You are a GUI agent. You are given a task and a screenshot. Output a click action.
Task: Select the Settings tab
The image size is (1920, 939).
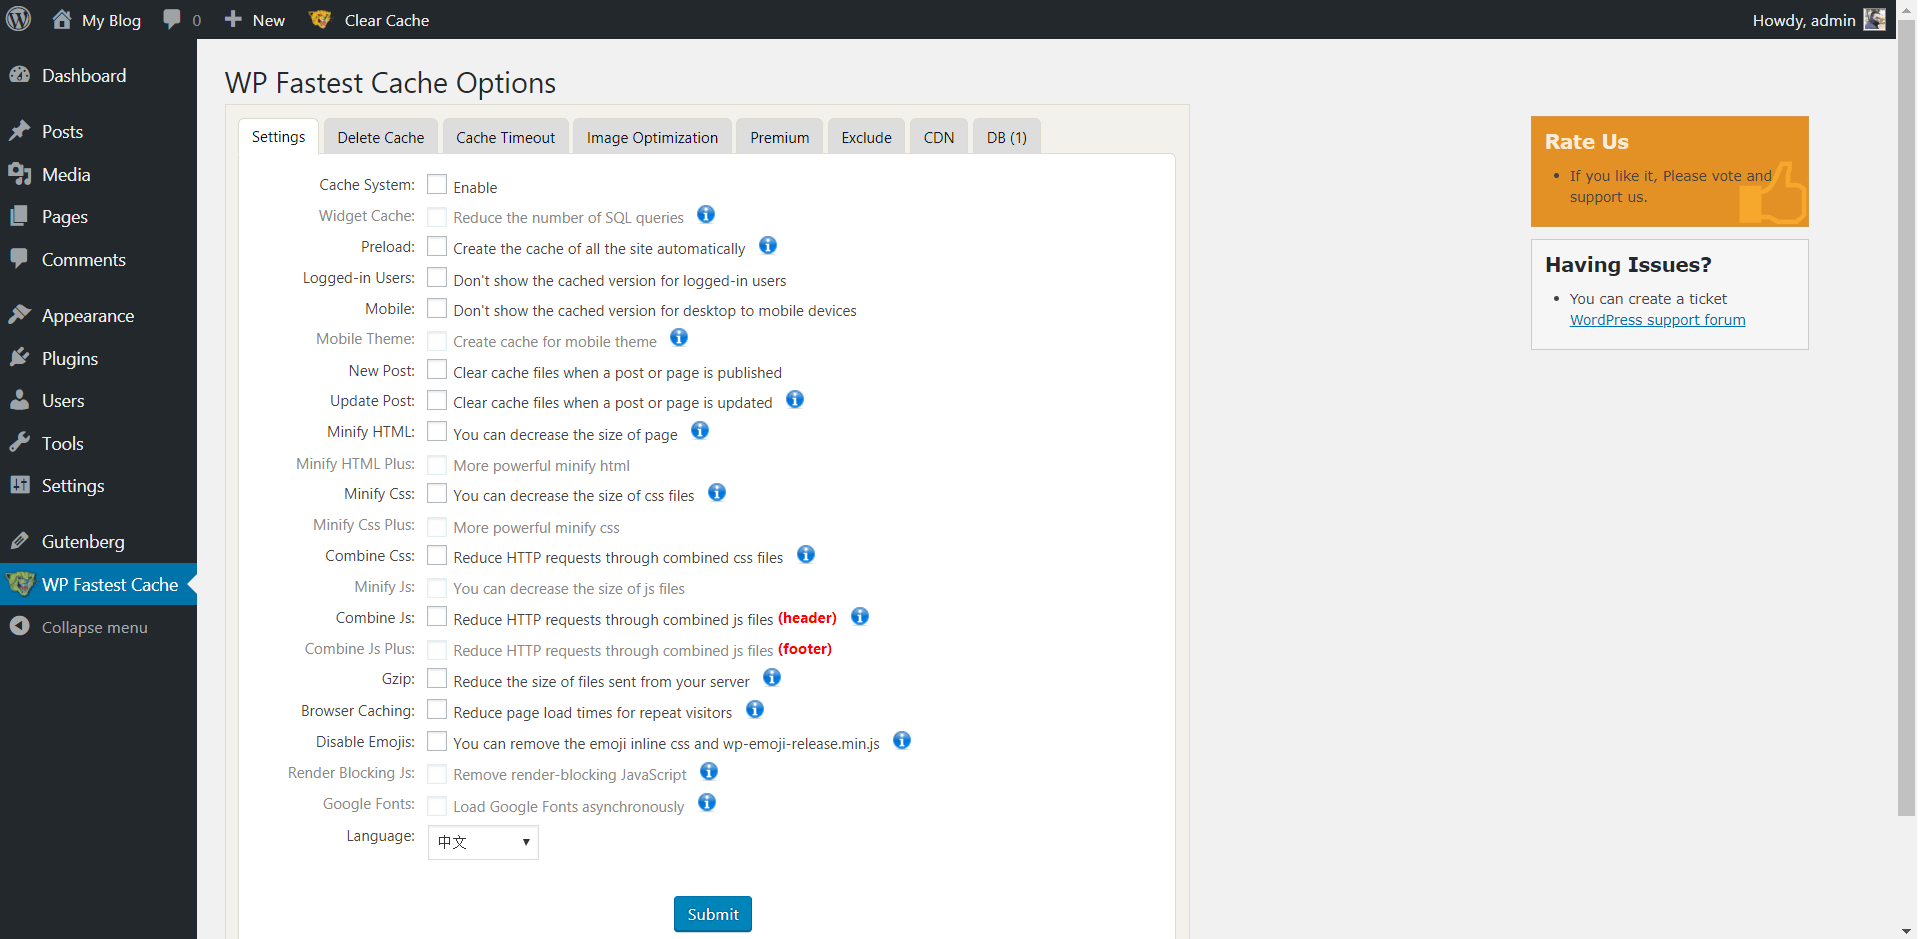click(279, 137)
